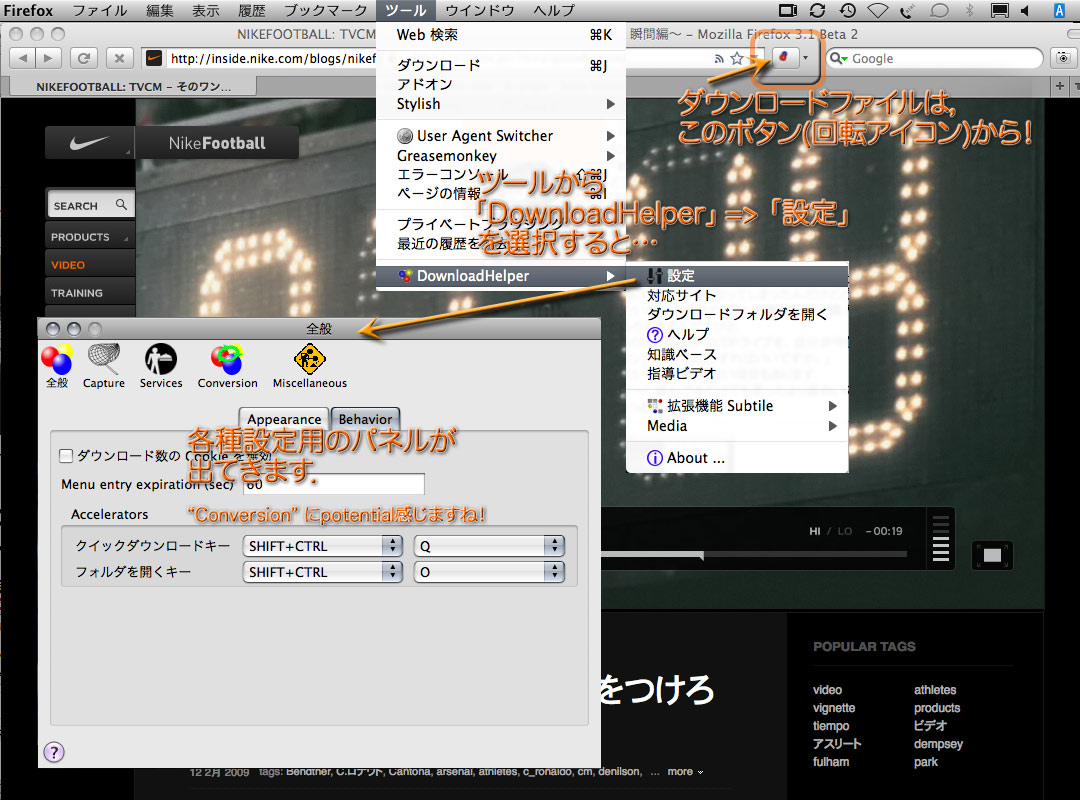This screenshot has height=800, width=1080.
Task: Click the vignette popular tag
Action: 833,708
